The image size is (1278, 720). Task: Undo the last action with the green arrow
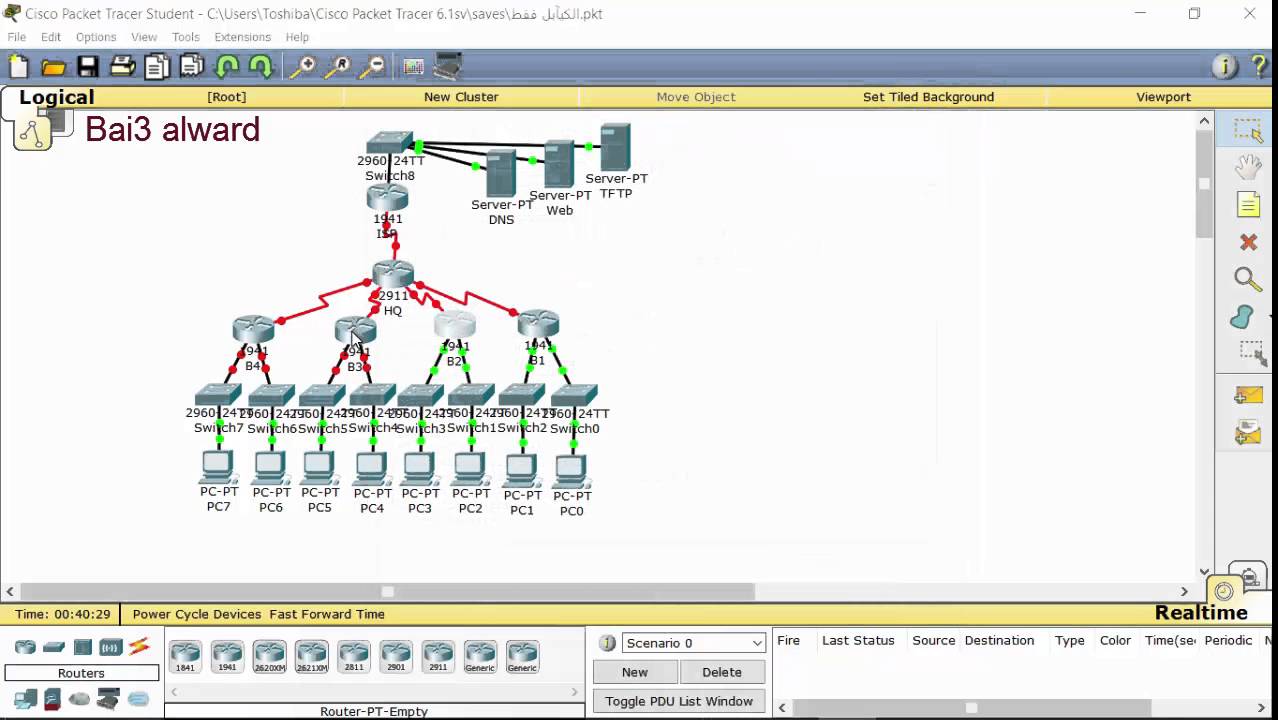coord(227,67)
